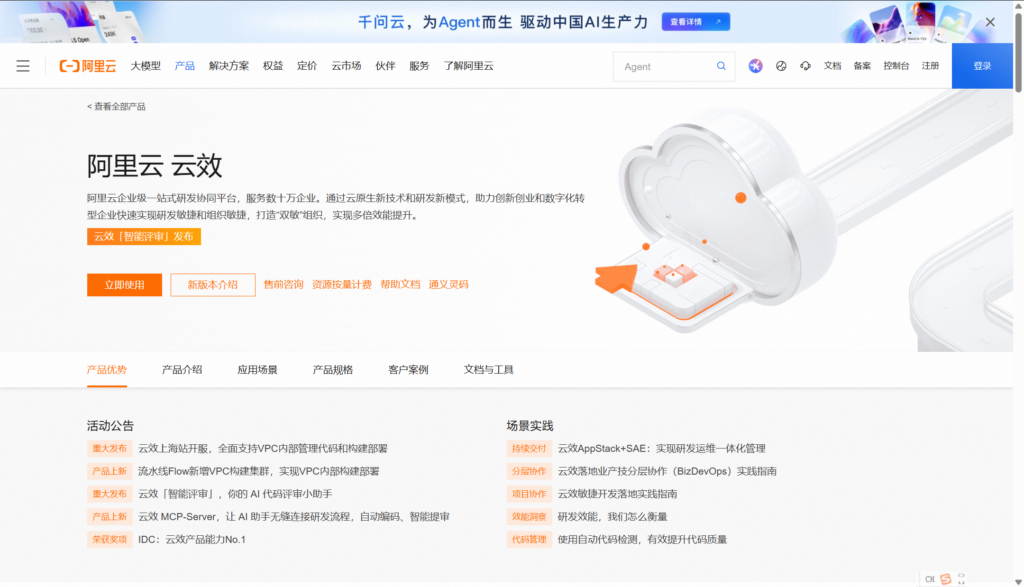Click the 项目协作 tag
The height and width of the screenshot is (587, 1024).
[x=528, y=494]
